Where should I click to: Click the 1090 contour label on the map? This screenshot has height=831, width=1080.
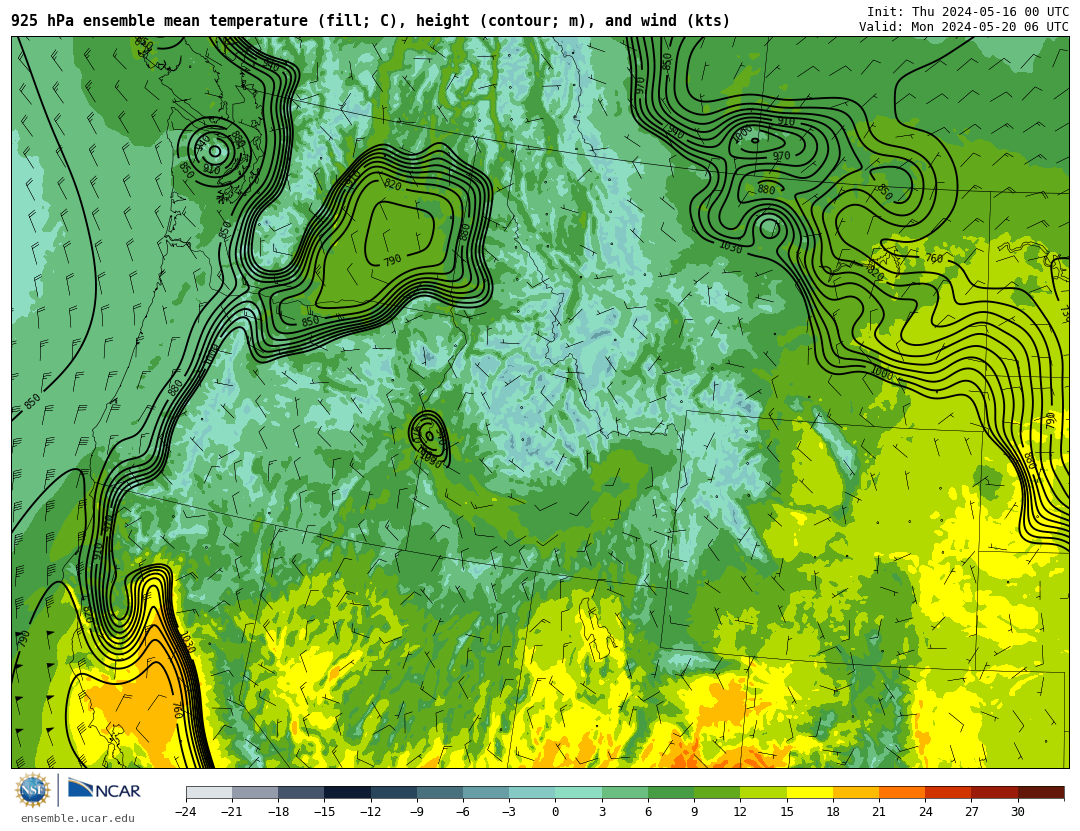point(431,458)
